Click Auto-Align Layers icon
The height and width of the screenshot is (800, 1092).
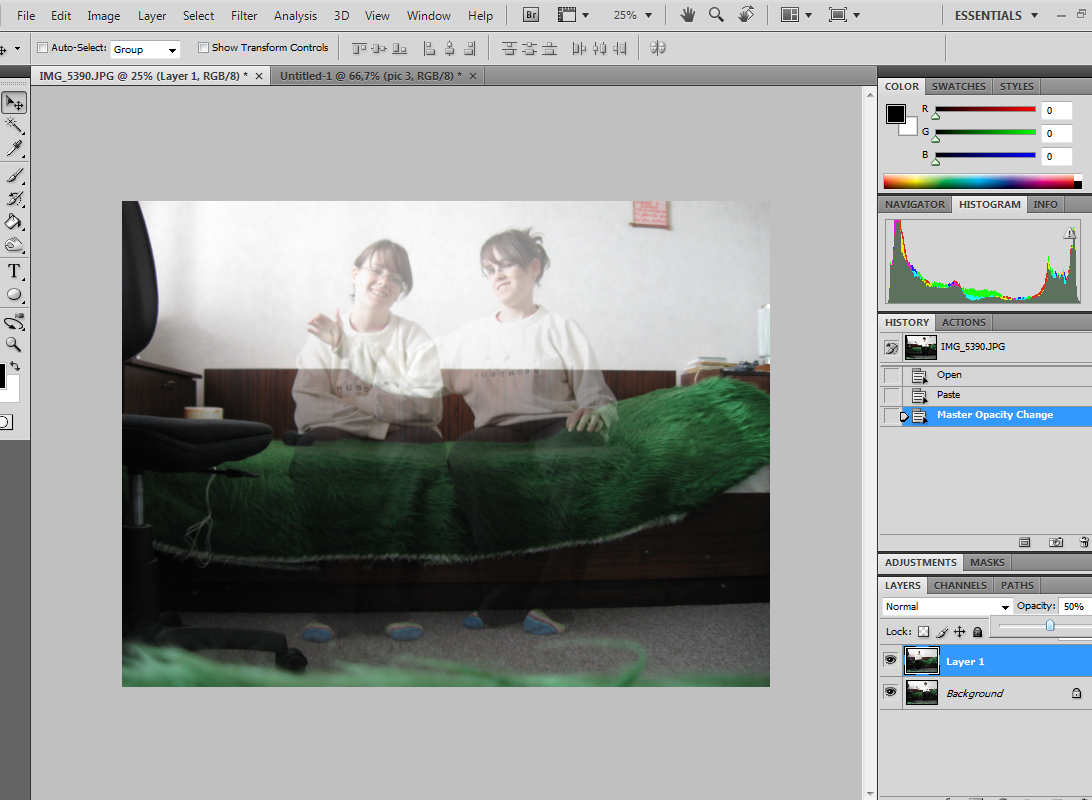[x=657, y=48]
